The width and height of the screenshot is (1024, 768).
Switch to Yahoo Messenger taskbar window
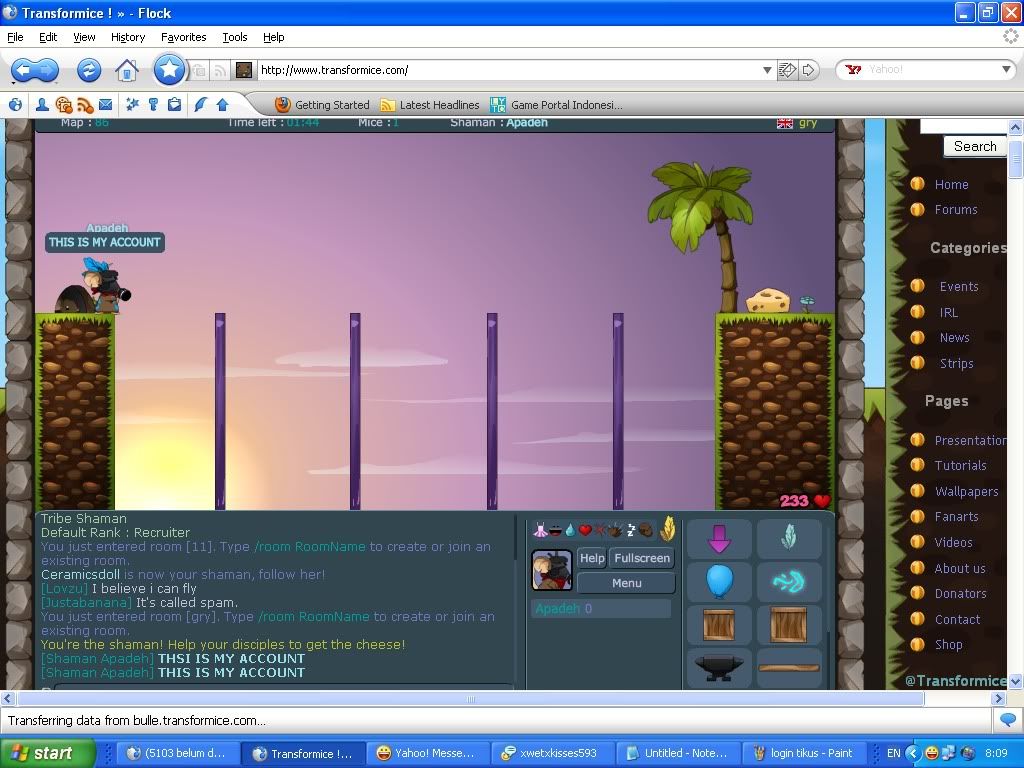click(x=426, y=753)
